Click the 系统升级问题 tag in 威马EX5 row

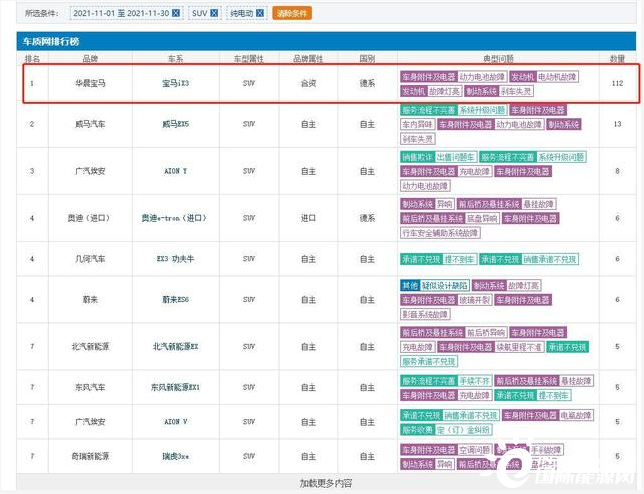click(x=482, y=110)
